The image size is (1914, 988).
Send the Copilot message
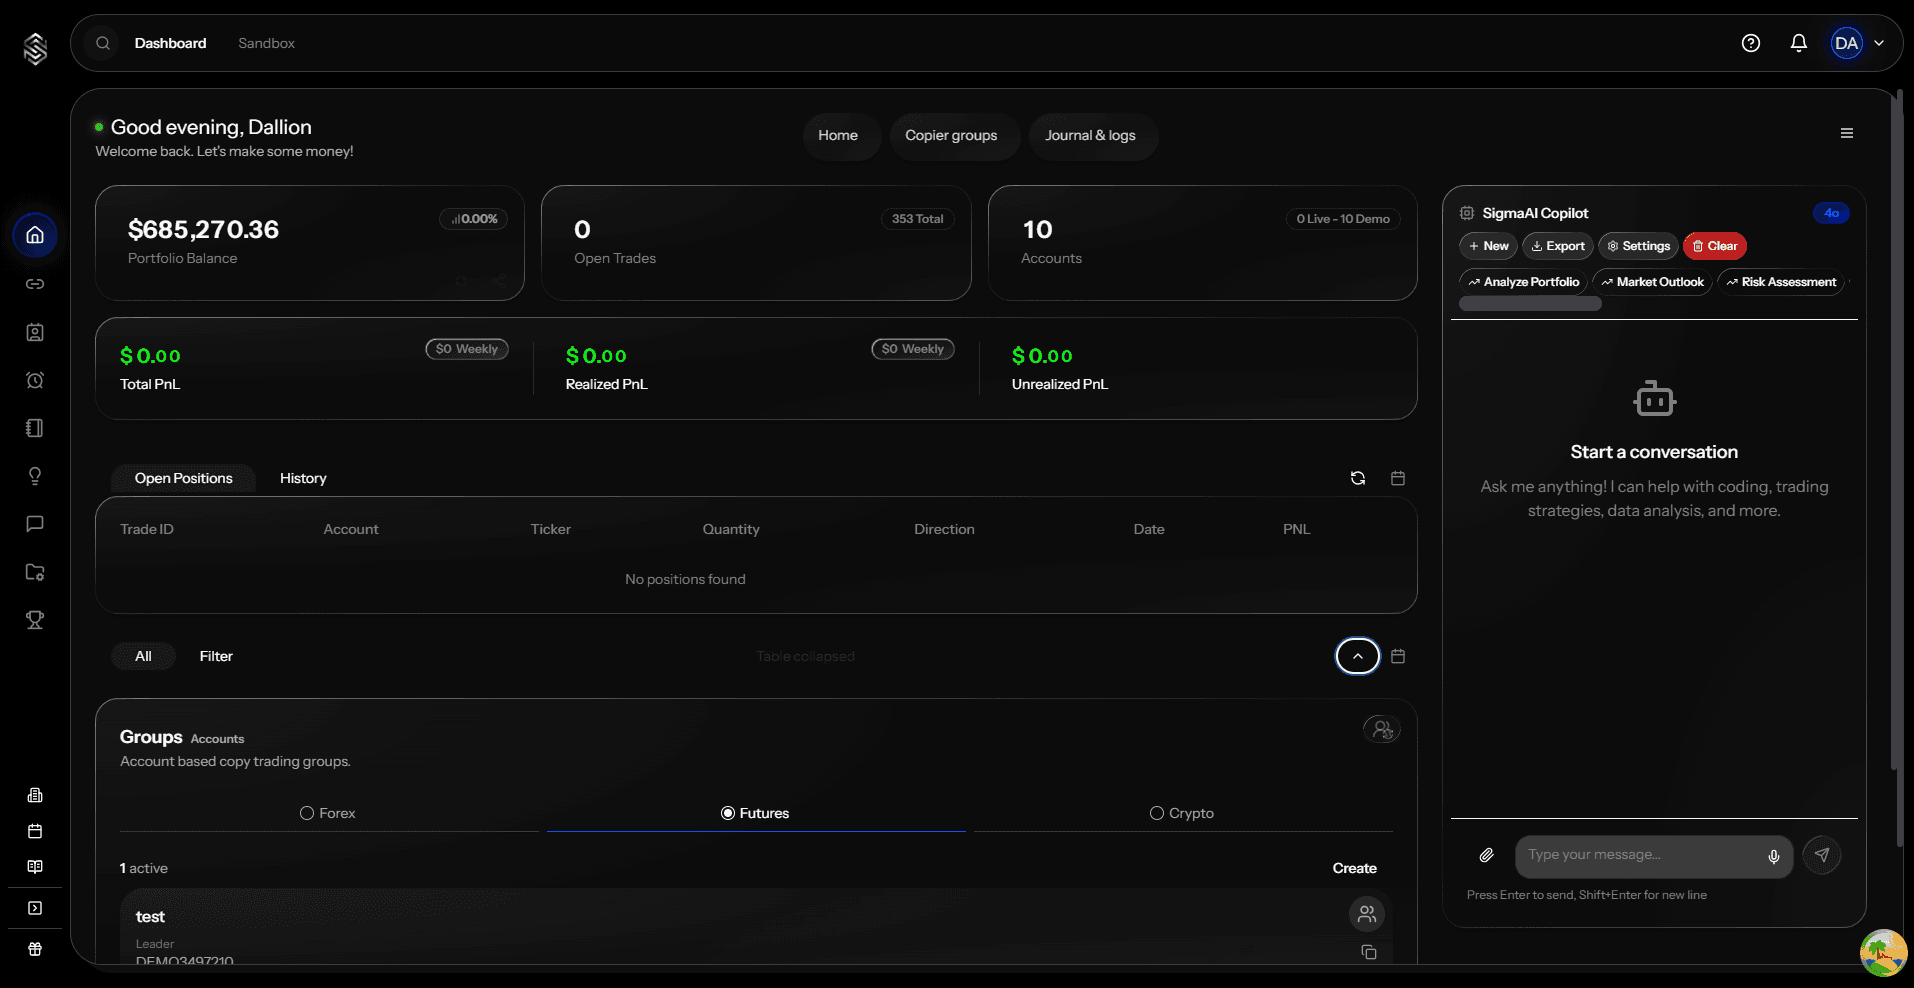1822,855
